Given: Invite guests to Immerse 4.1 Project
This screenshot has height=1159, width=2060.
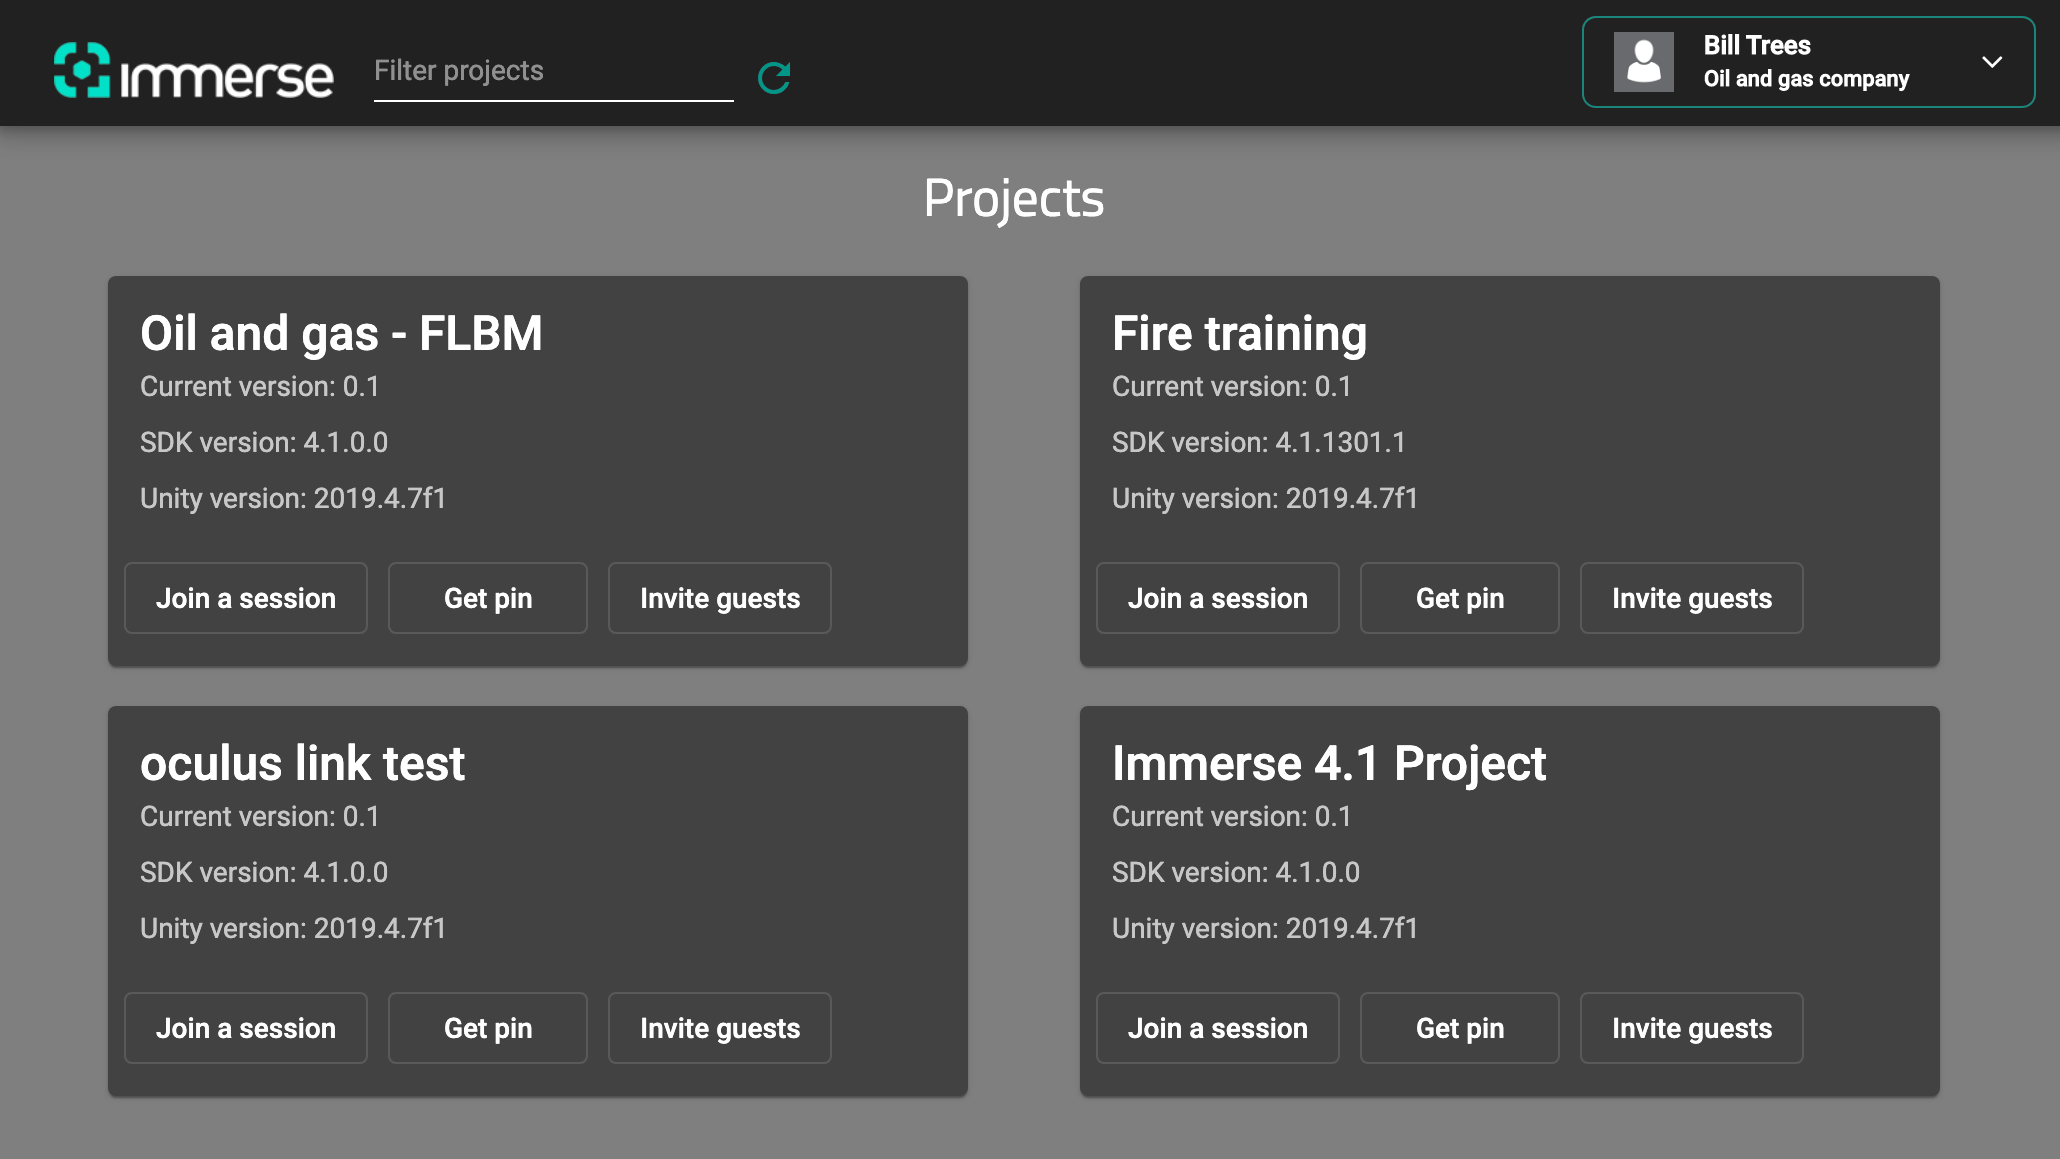Looking at the screenshot, I should (1691, 1028).
